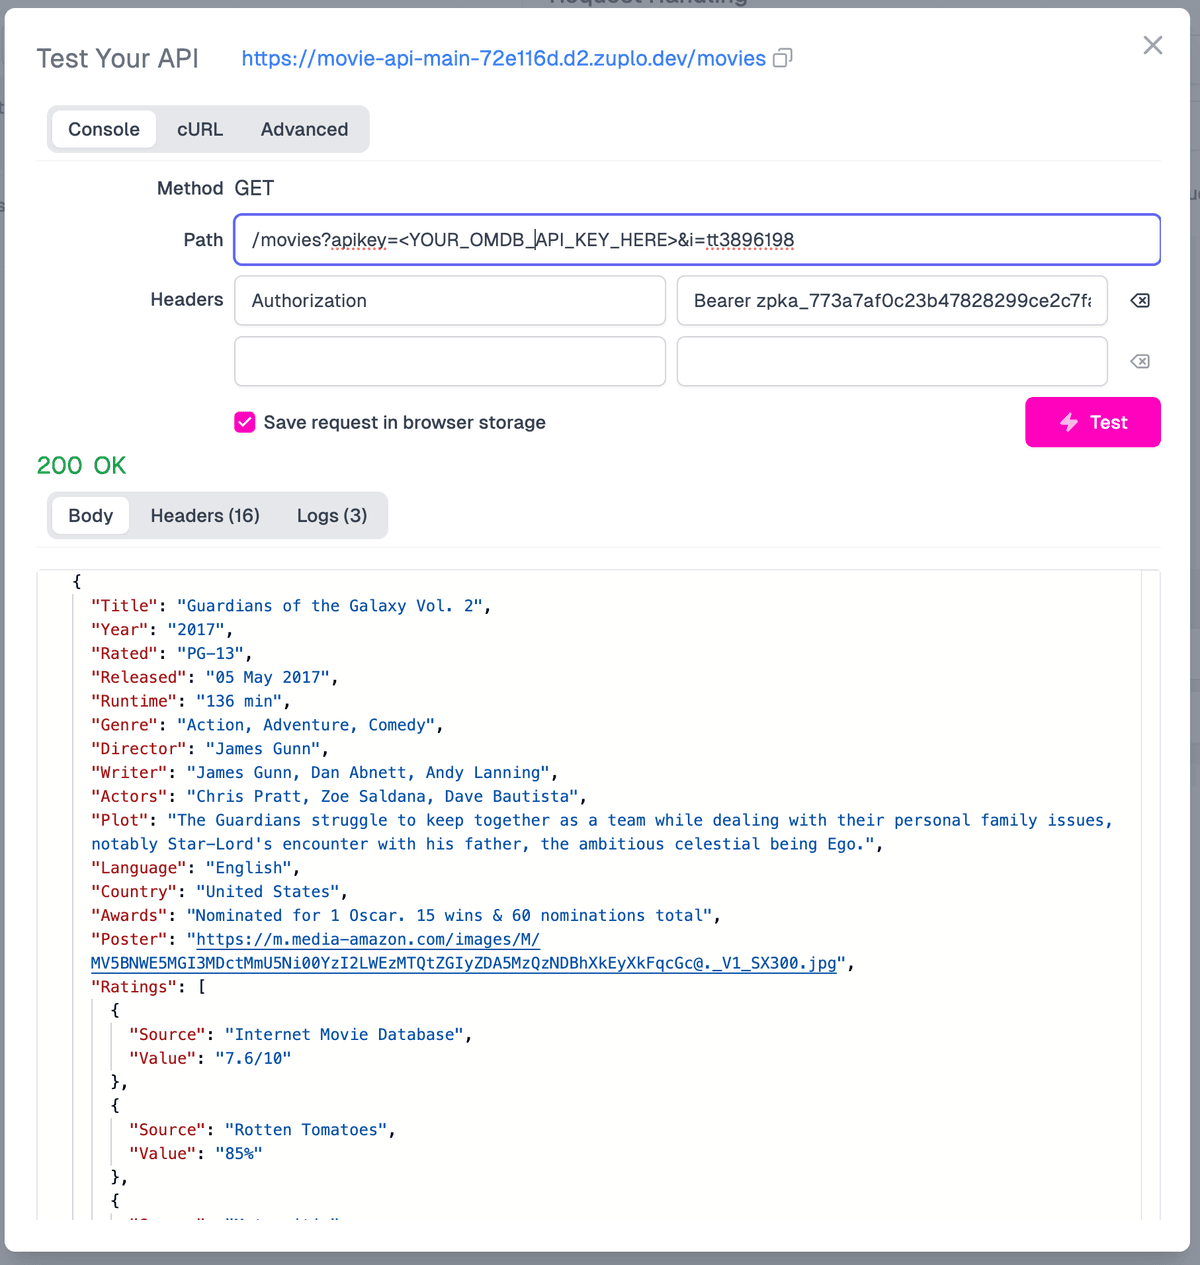Uncheck Save request in browser storage
This screenshot has width=1200, height=1265.
tap(244, 422)
